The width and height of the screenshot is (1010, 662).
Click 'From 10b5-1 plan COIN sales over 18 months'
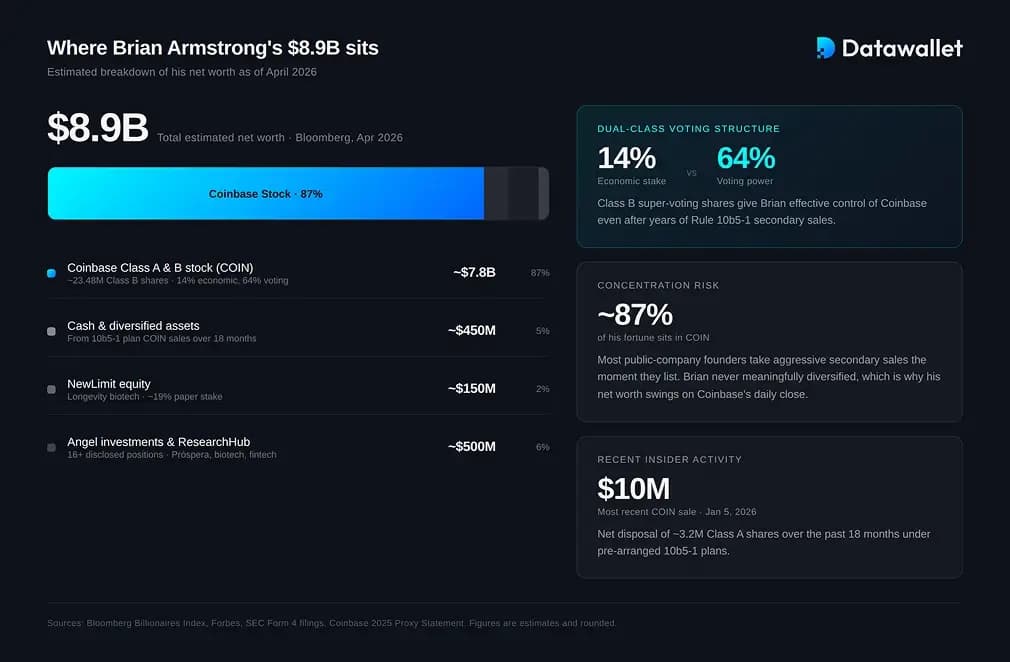pos(162,339)
